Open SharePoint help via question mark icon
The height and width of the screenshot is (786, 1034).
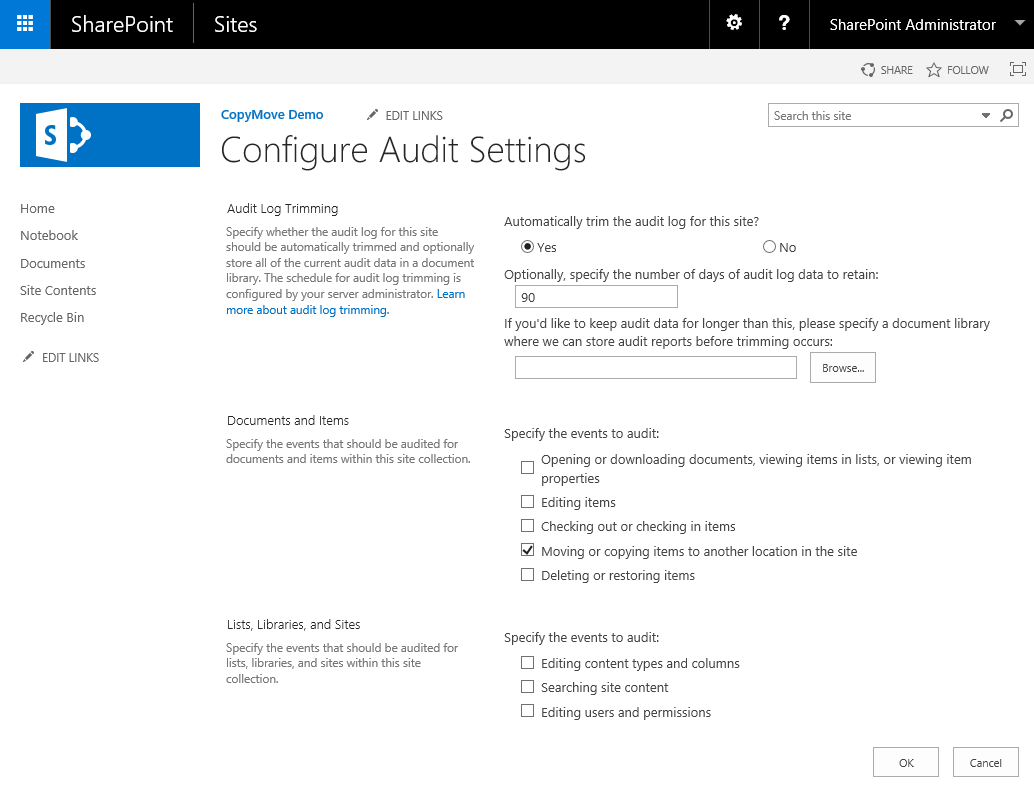[783, 24]
